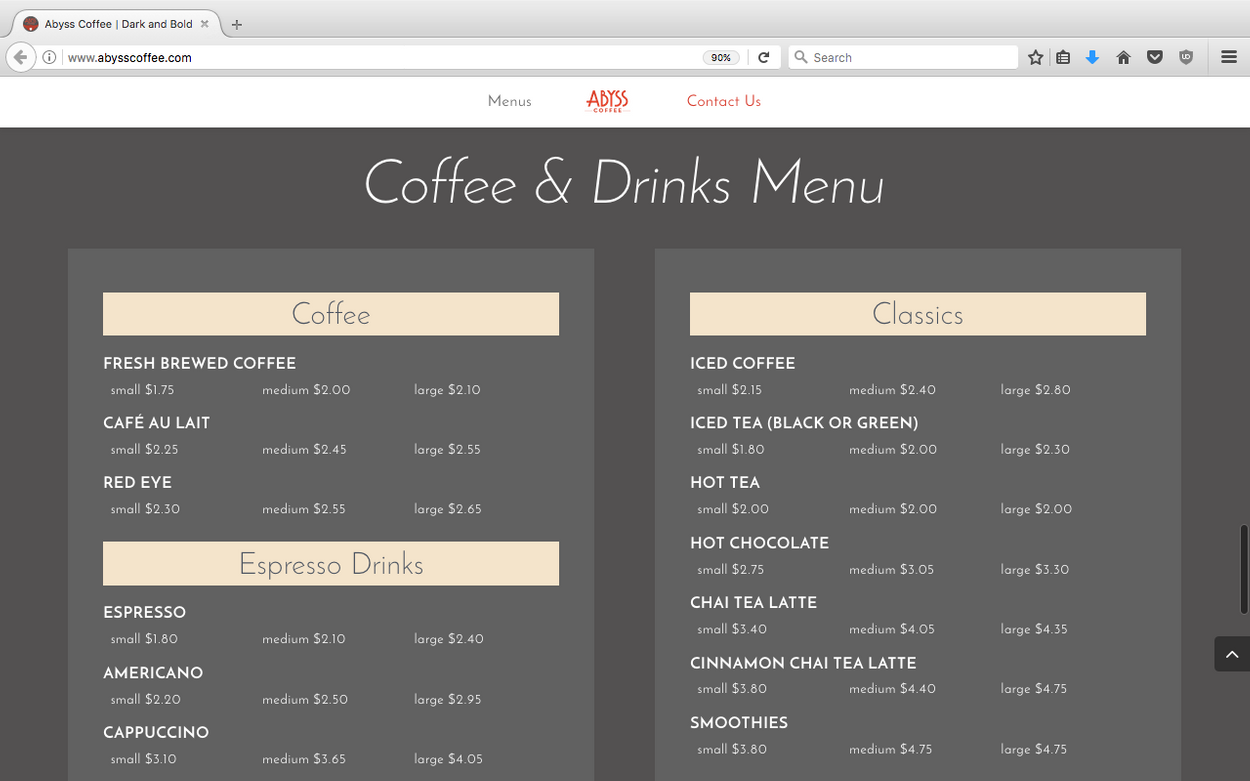The width and height of the screenshot is (1250, 781).
Task: Open downloads via the blue arrow icon
Action: point(1092,58)
